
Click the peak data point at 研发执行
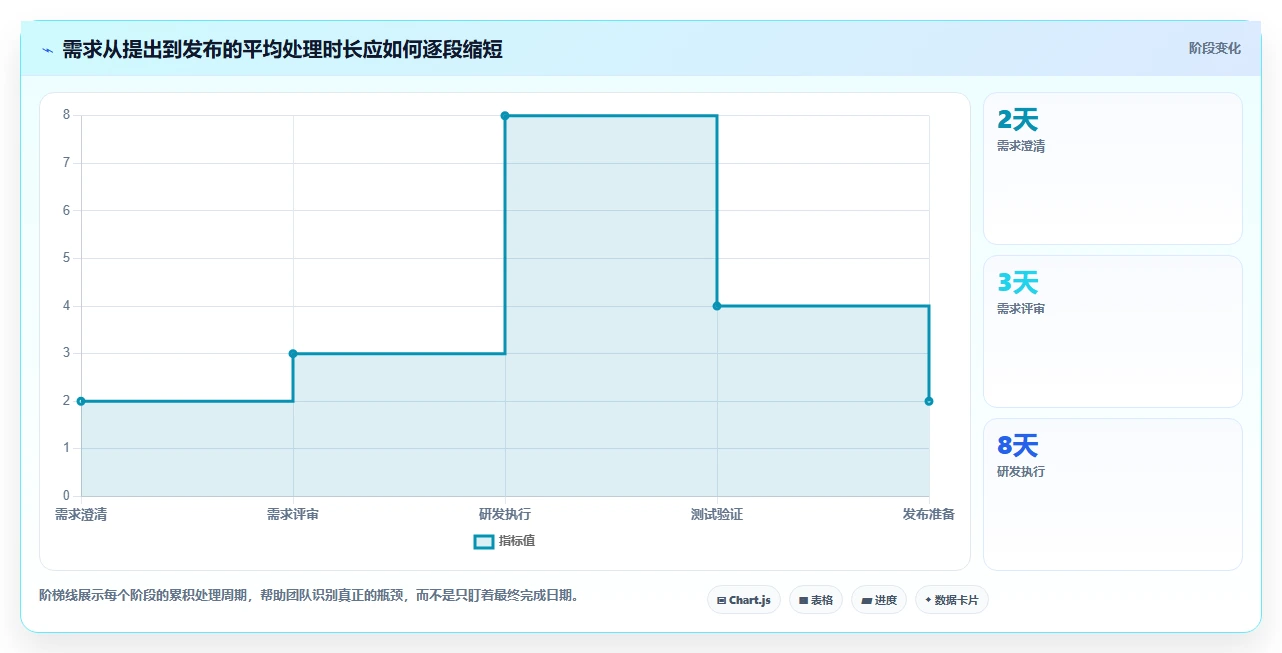[x=505, y=116]
